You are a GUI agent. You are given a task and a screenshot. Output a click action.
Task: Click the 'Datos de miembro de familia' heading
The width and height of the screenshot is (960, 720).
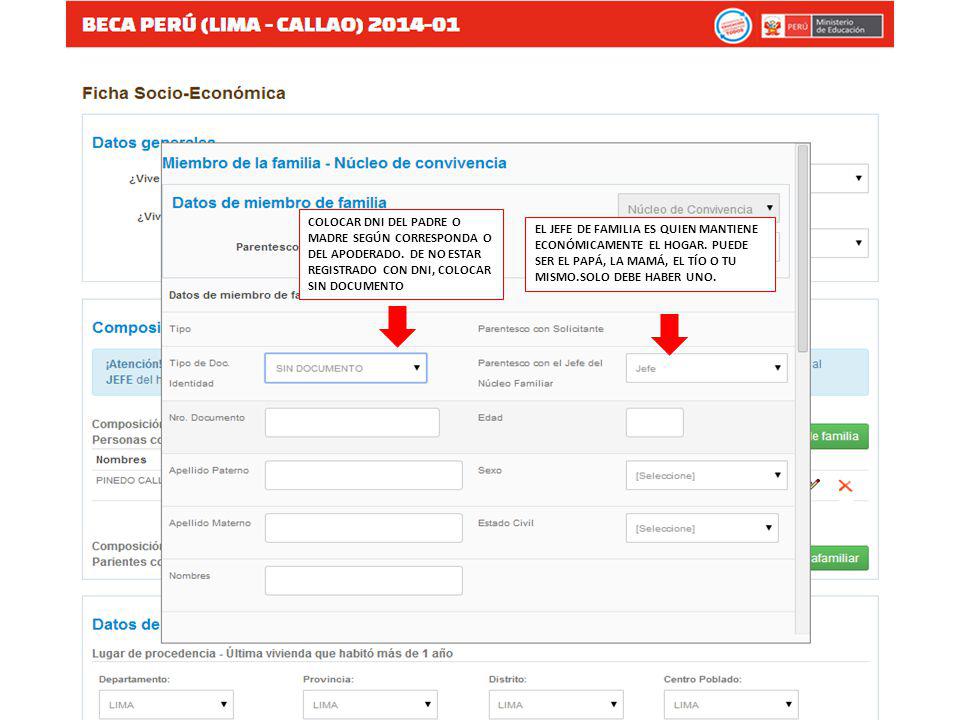[x=279, y=202]
